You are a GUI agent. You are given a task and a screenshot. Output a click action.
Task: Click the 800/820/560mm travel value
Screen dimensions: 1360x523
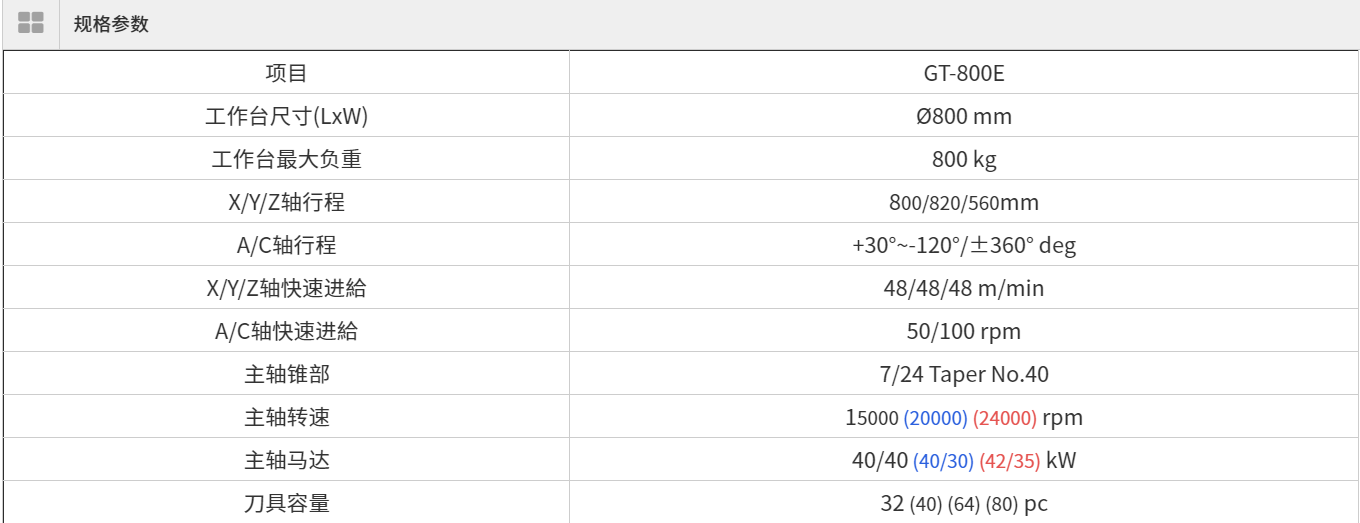pyautogui.click(x=963, y=203)
